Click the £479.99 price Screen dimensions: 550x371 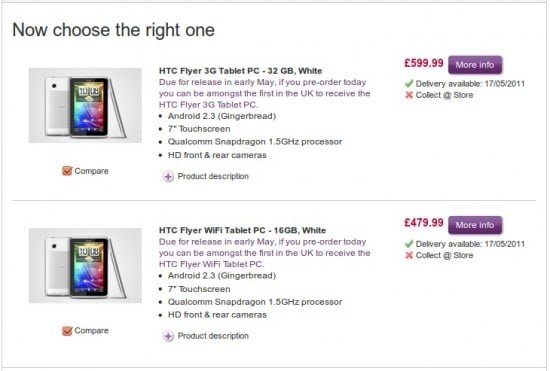click(424, 223)
